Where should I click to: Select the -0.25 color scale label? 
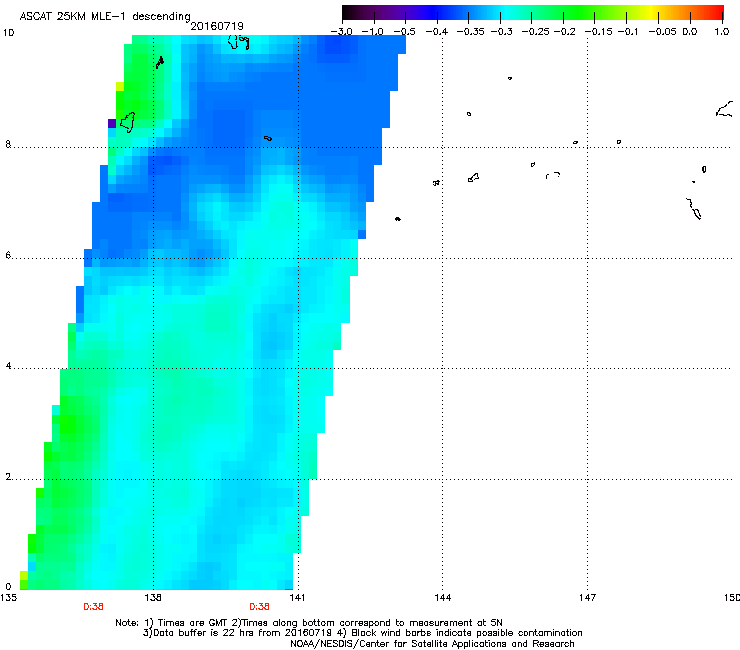pyautogui.click(x=536, y=32)
